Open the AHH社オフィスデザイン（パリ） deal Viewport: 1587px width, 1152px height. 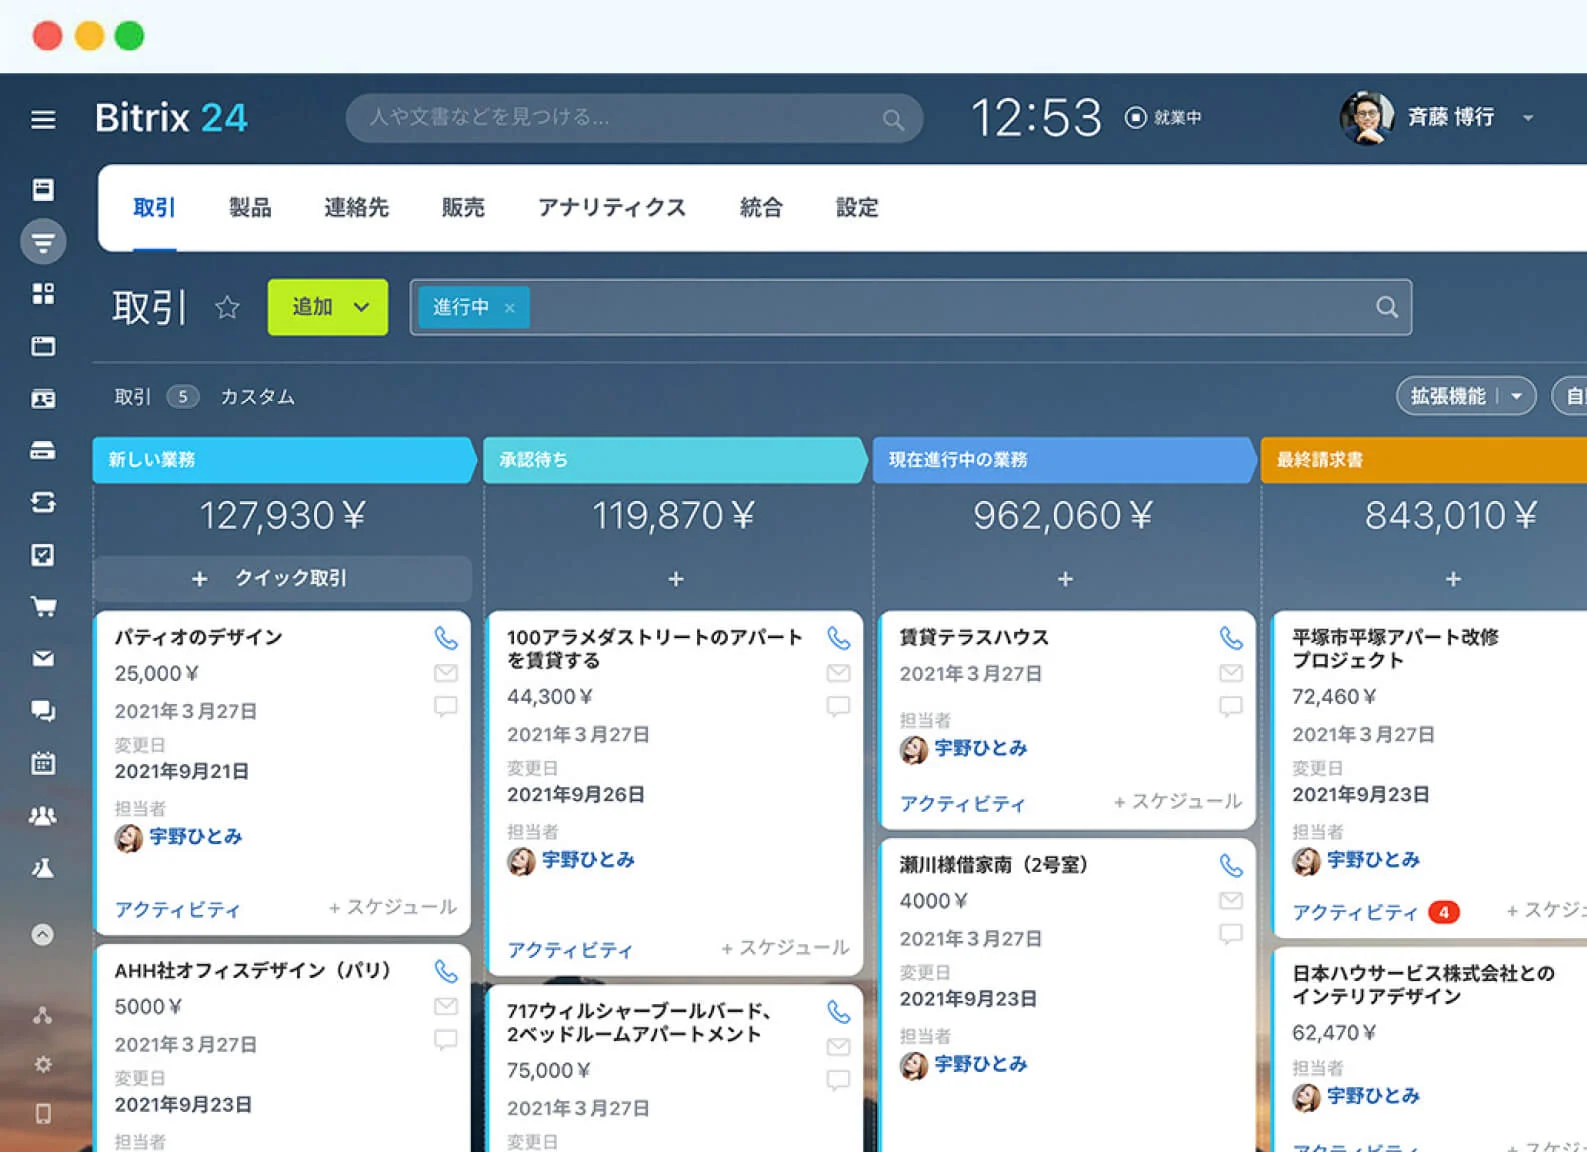(252, 971)
